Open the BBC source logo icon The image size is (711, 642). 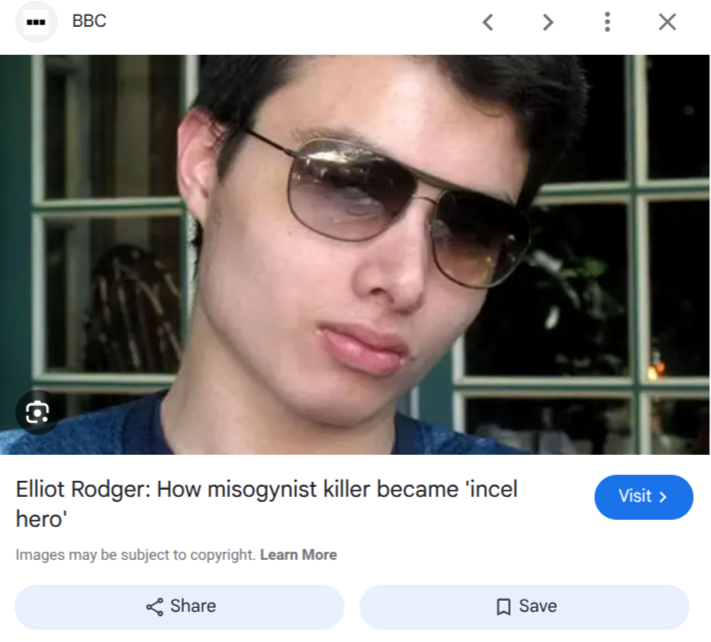(x=36, y=22)
